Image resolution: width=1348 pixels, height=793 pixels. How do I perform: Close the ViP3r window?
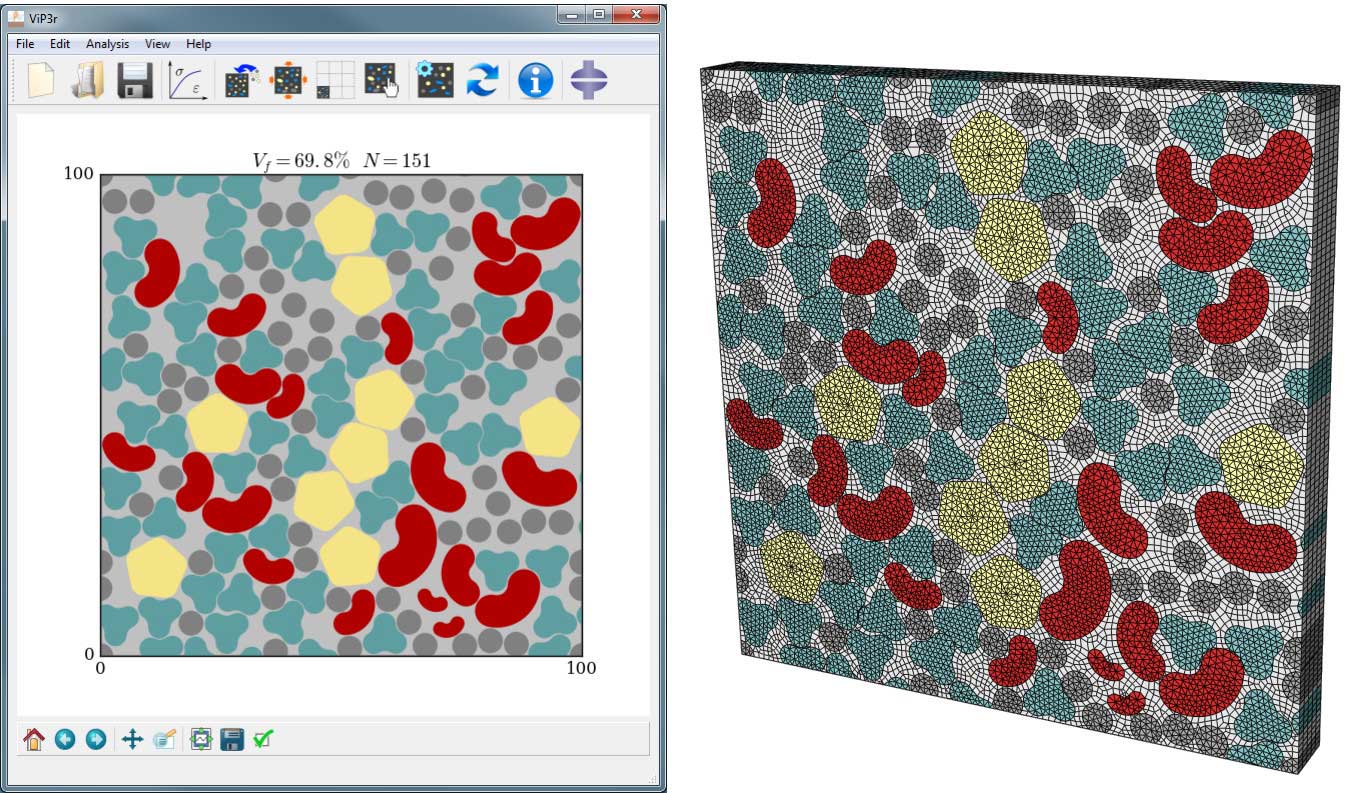[x=634, y=15]
